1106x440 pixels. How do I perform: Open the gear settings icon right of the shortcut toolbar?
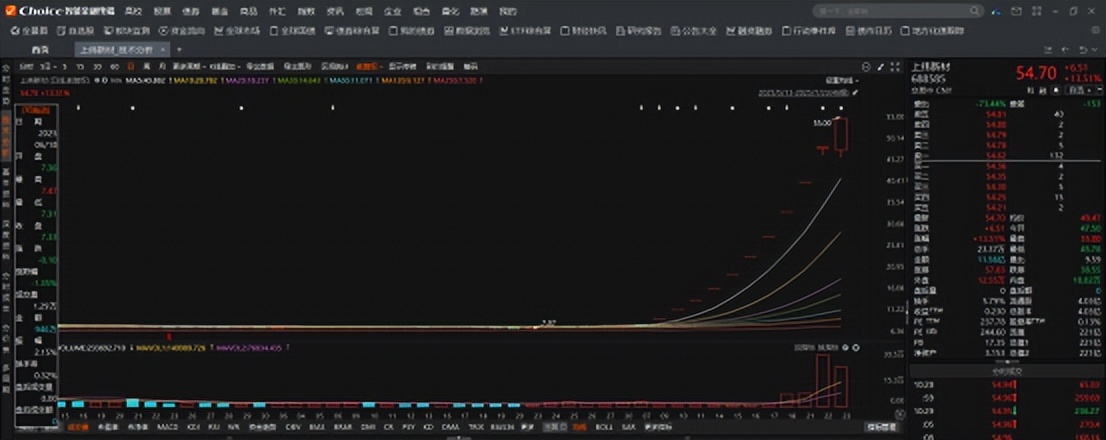tap(1097, 31)
